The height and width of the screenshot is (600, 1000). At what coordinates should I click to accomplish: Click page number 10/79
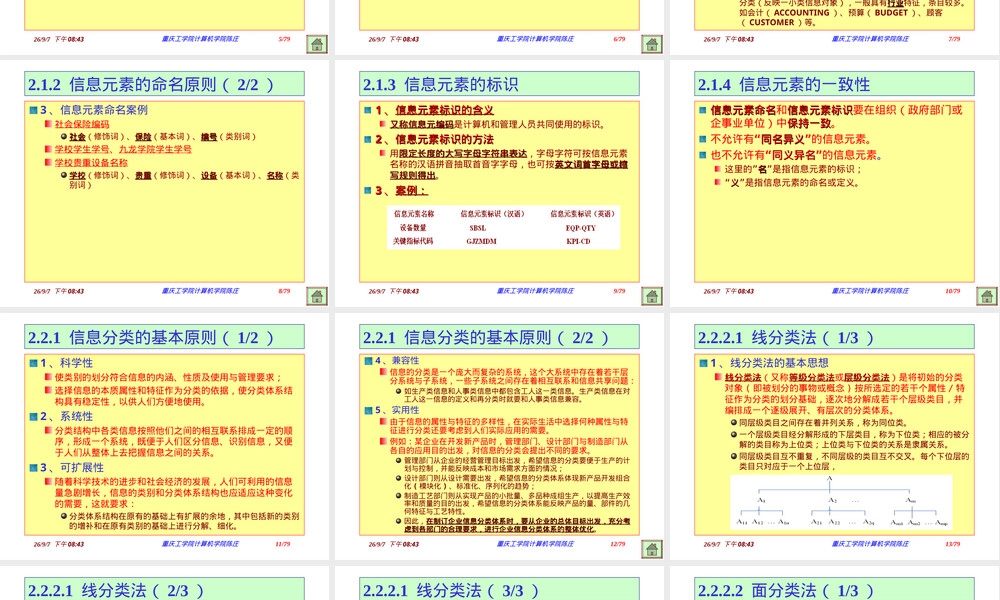[x=953, y=291]
